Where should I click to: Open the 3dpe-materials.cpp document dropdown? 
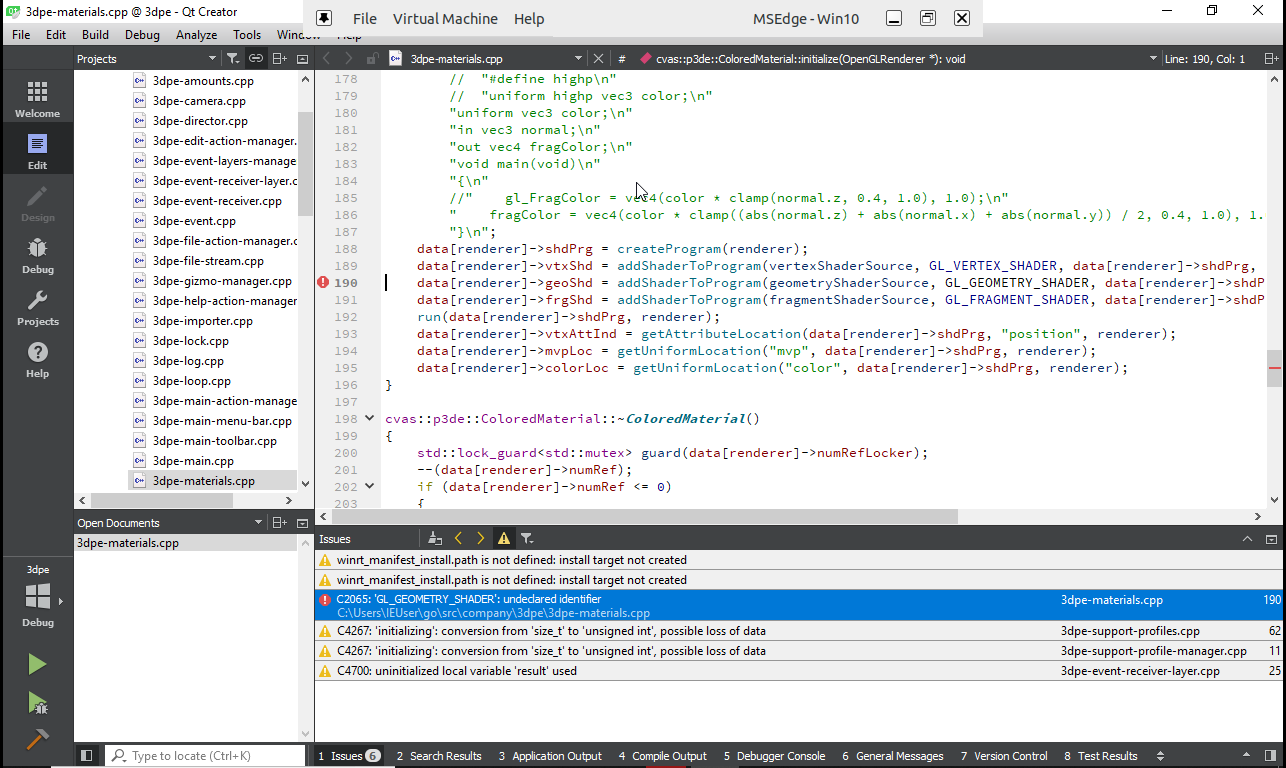click(578, 59)
